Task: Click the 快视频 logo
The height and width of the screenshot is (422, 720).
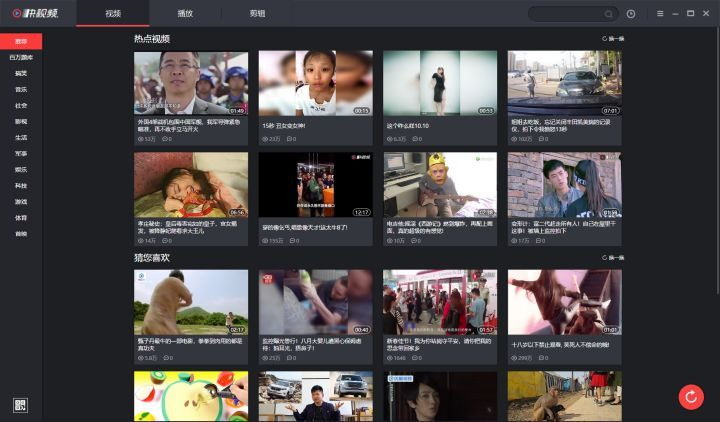Action: (35, 13)
